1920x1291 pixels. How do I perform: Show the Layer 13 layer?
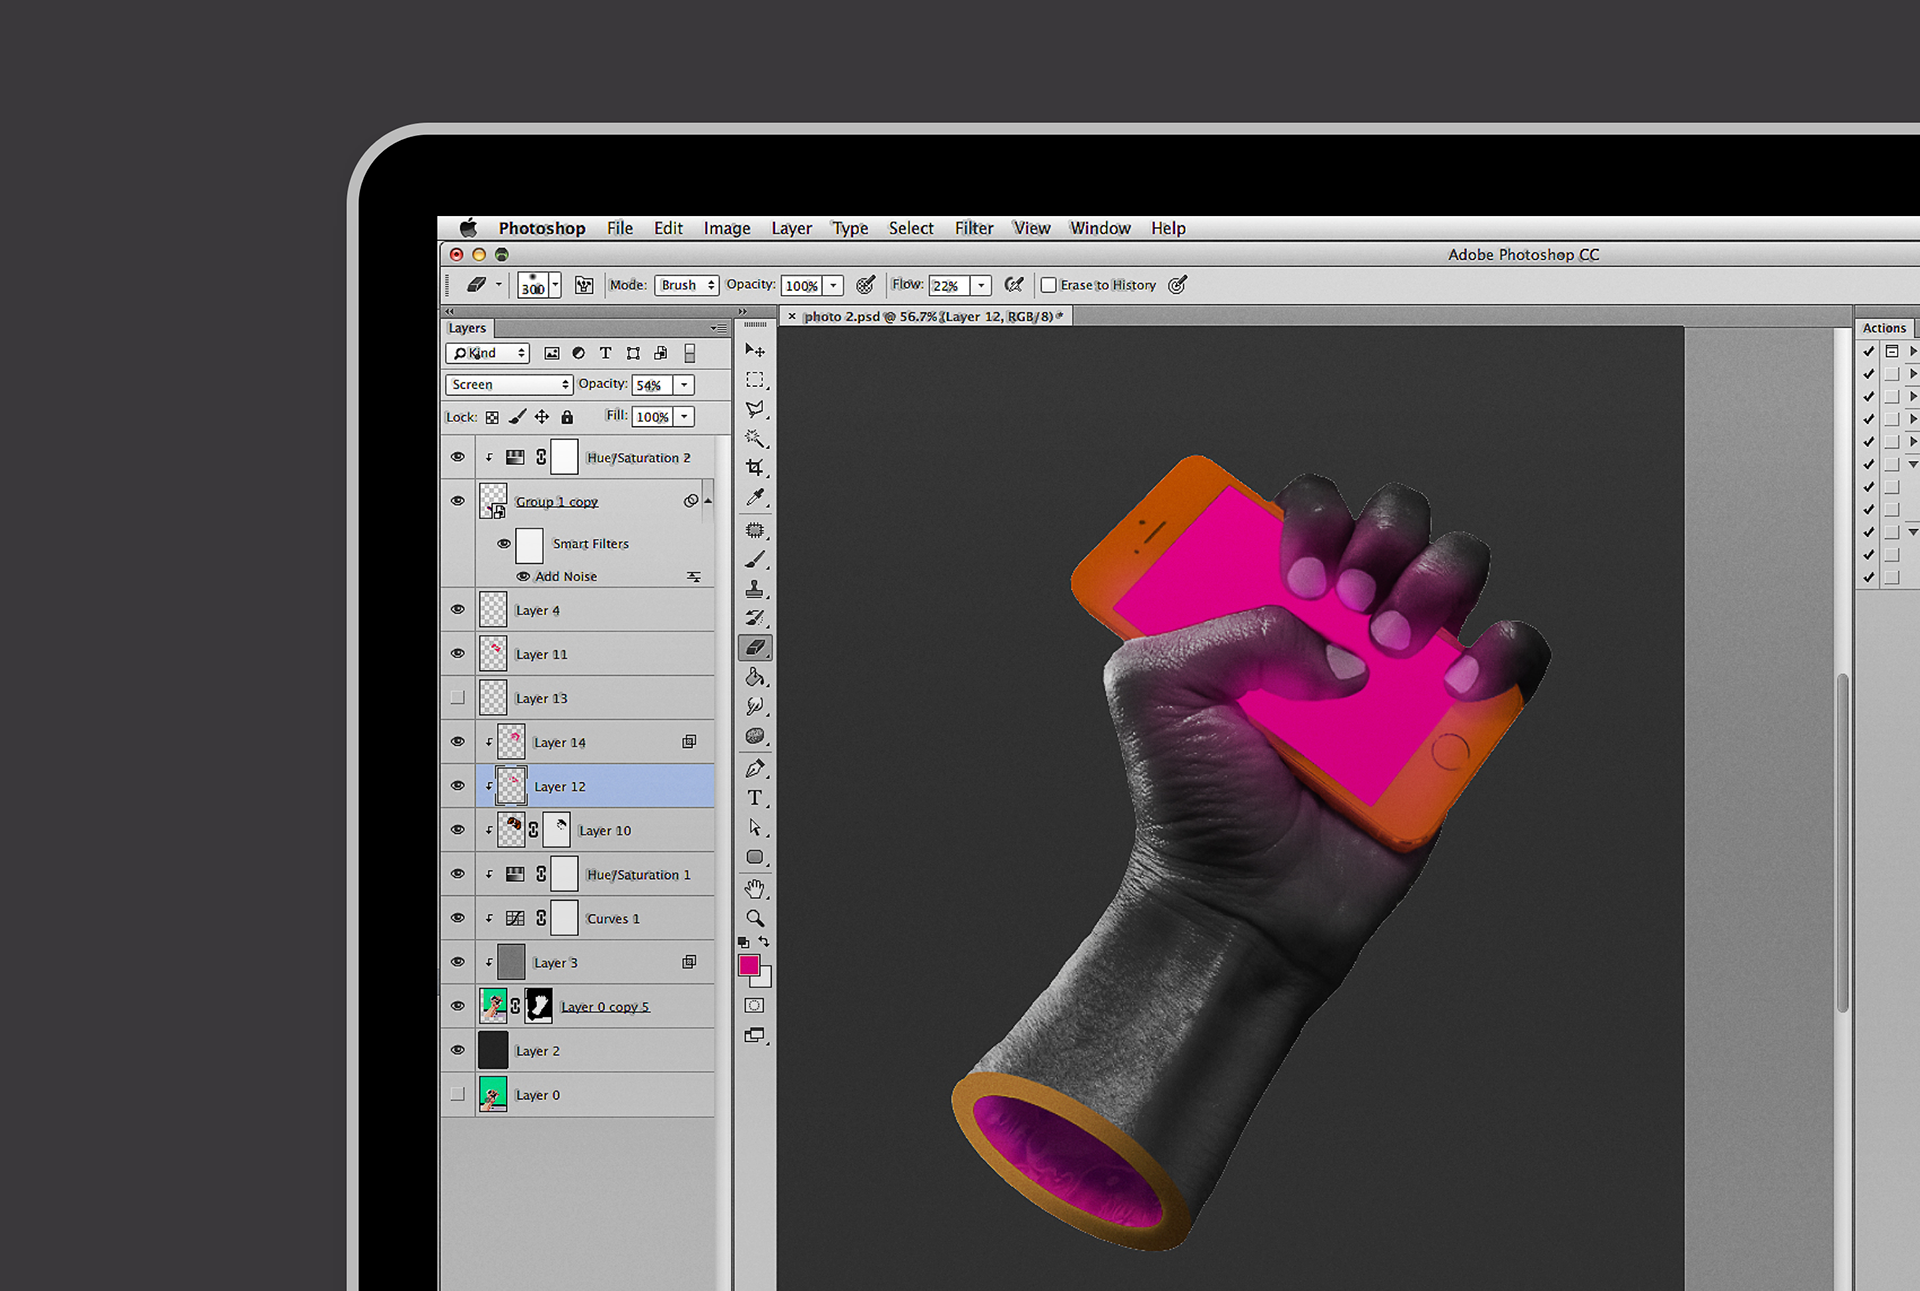pyautogui.click(x=458, y=697)
